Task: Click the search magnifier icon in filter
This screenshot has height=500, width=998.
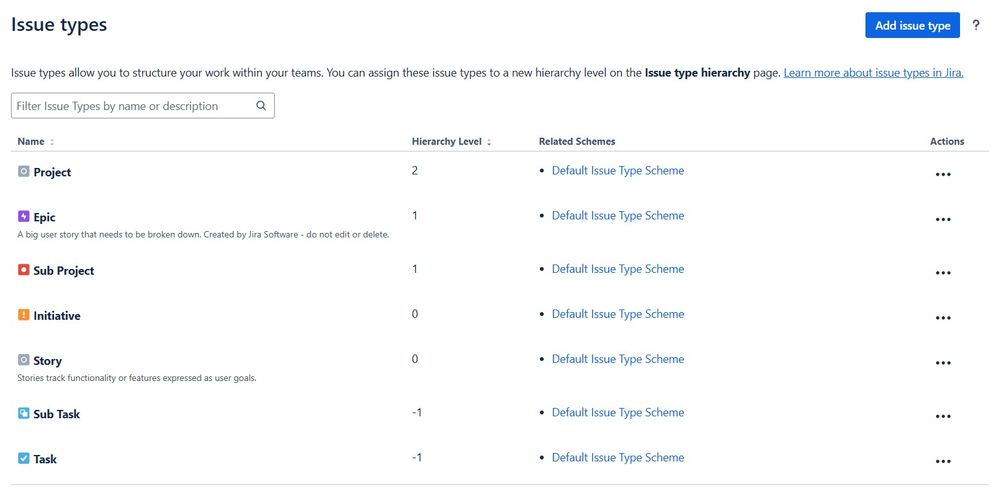Action: (x=261, y=106)
